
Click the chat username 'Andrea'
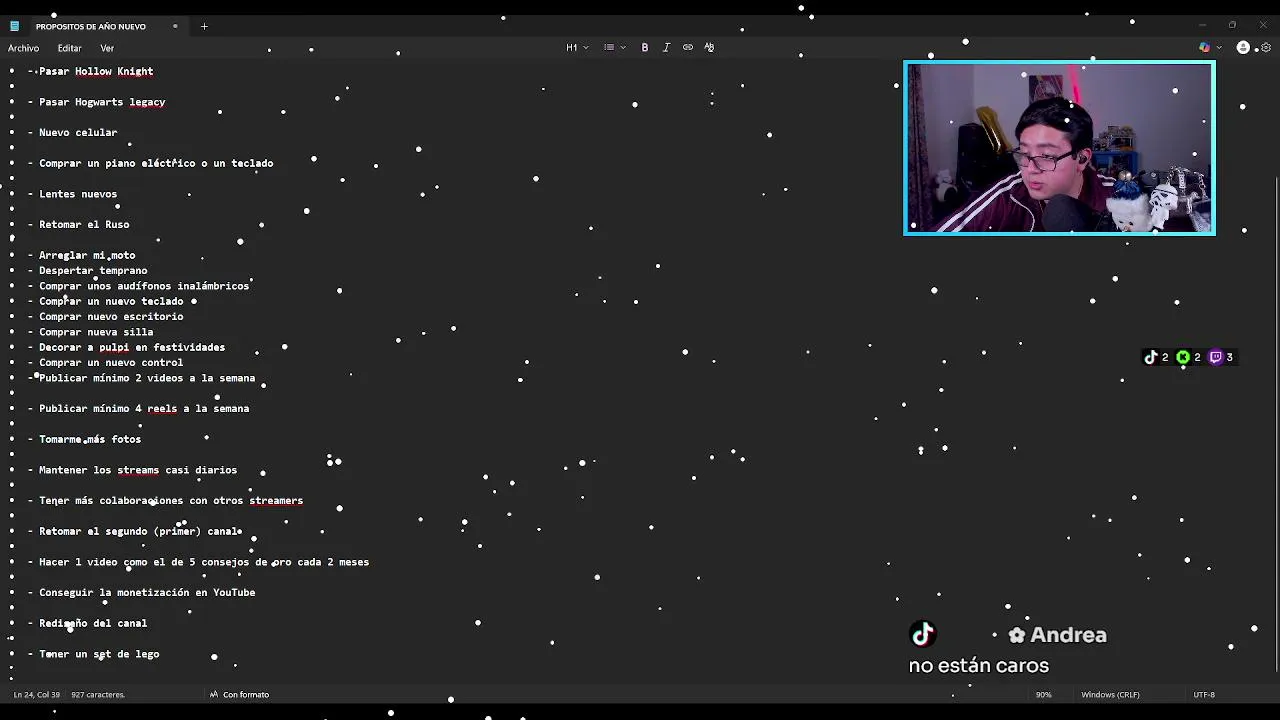pyautogui.click(x=1068, y=635)
